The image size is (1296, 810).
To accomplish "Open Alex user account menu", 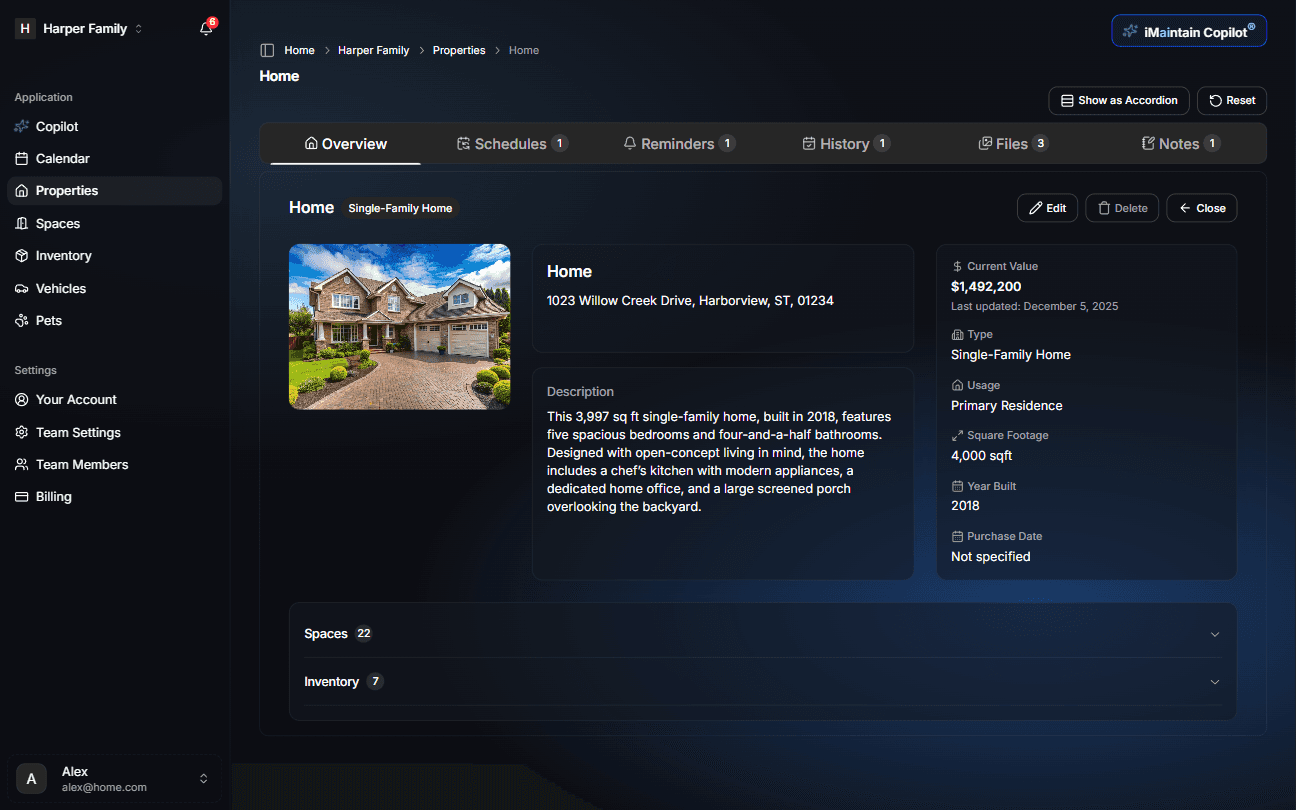I will 114,779.
